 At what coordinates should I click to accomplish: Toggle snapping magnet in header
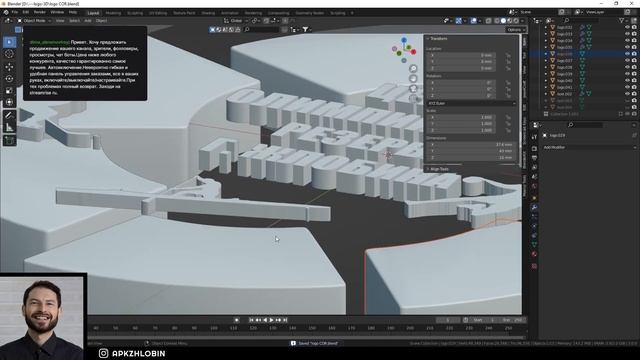tap(266, 20)
